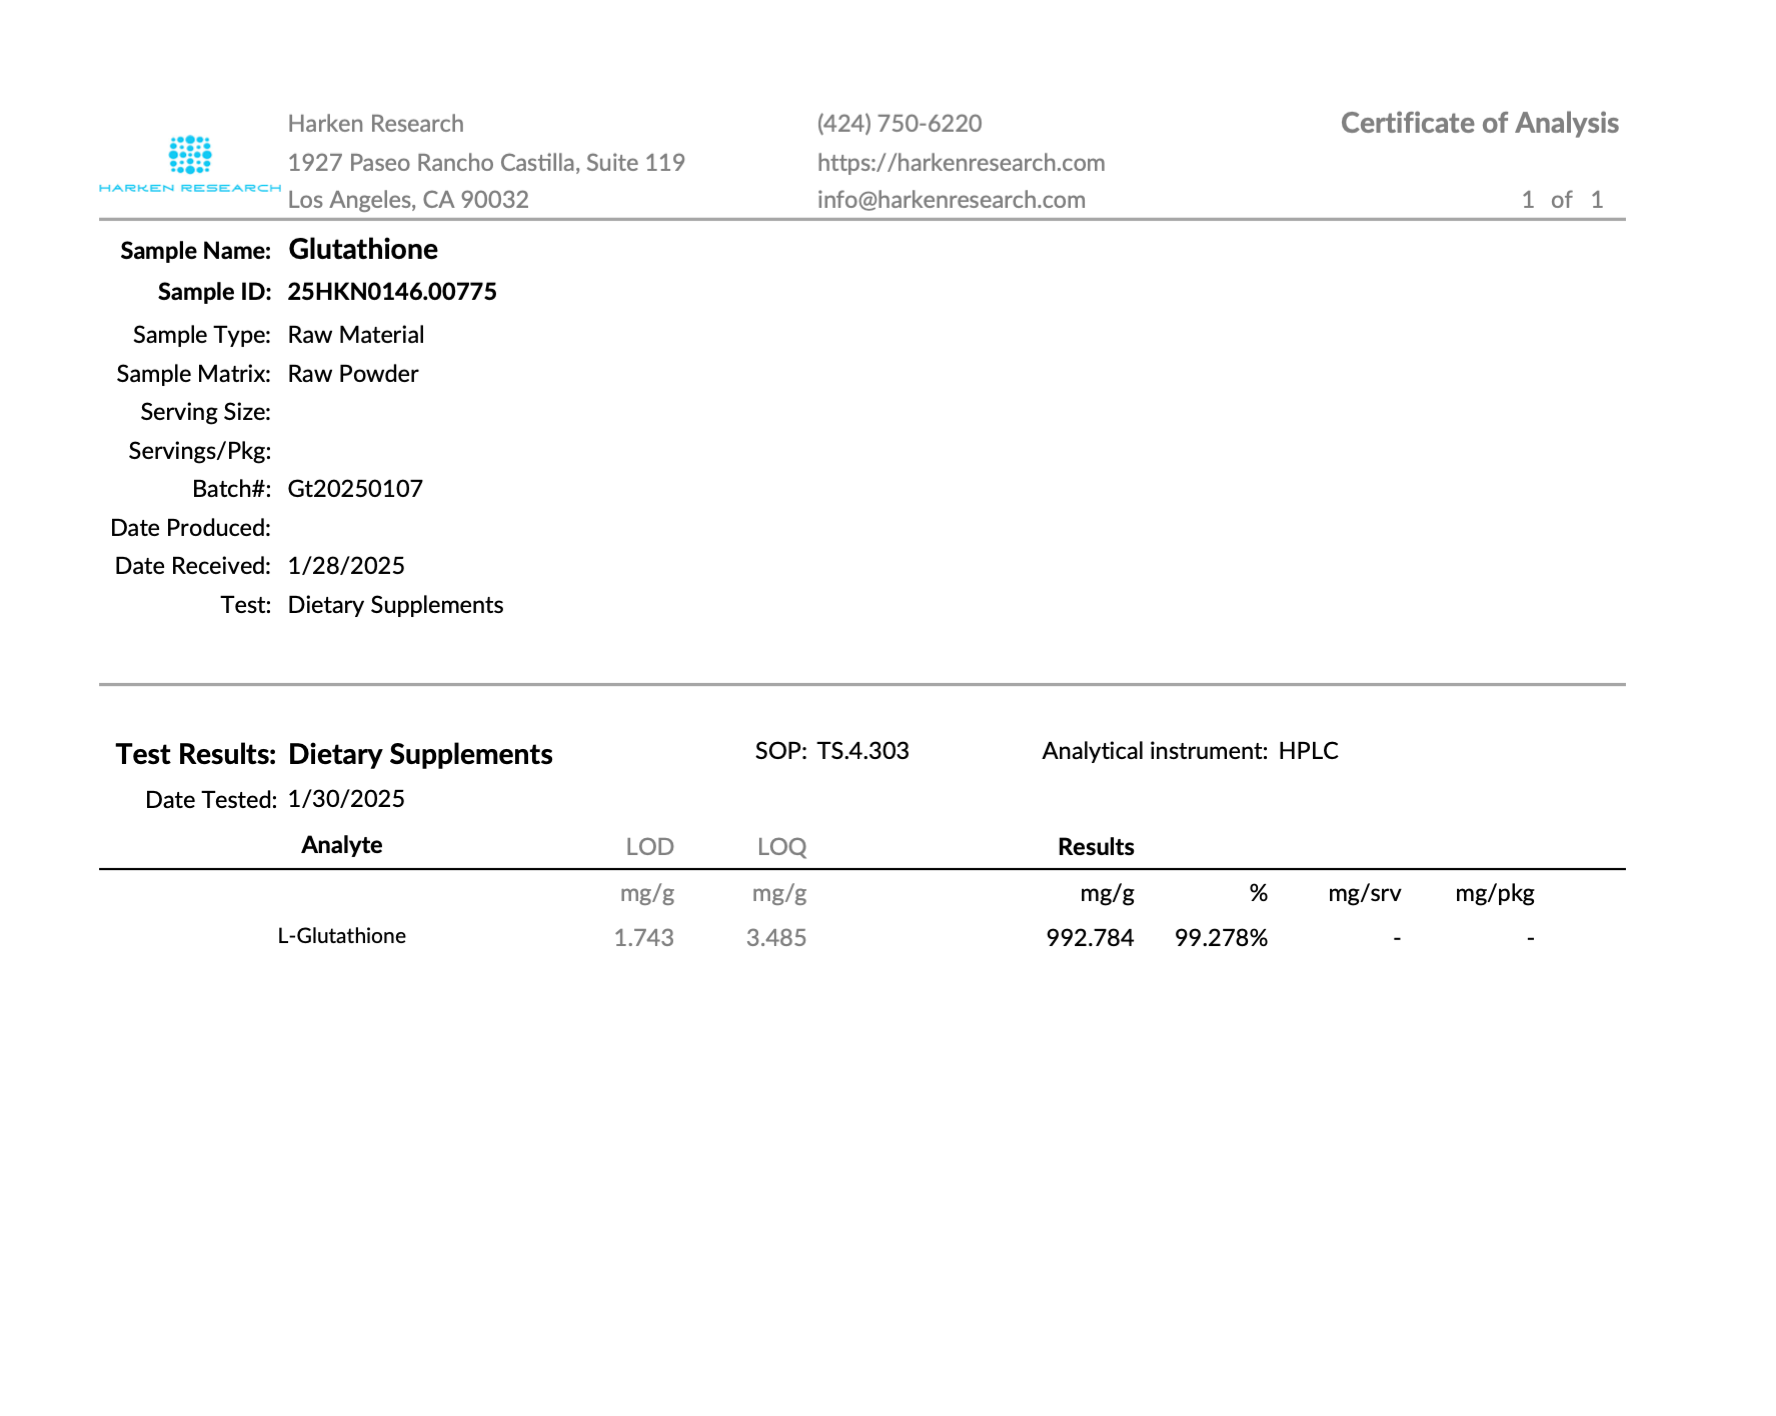Click the LOD column header
Viewport: 1776px width, 1416px height.
tap(650, 847)
